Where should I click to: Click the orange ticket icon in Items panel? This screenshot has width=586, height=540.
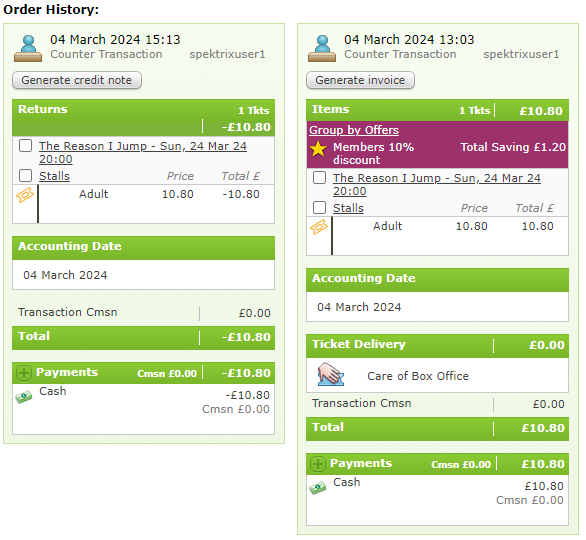[x=319, y=227]
